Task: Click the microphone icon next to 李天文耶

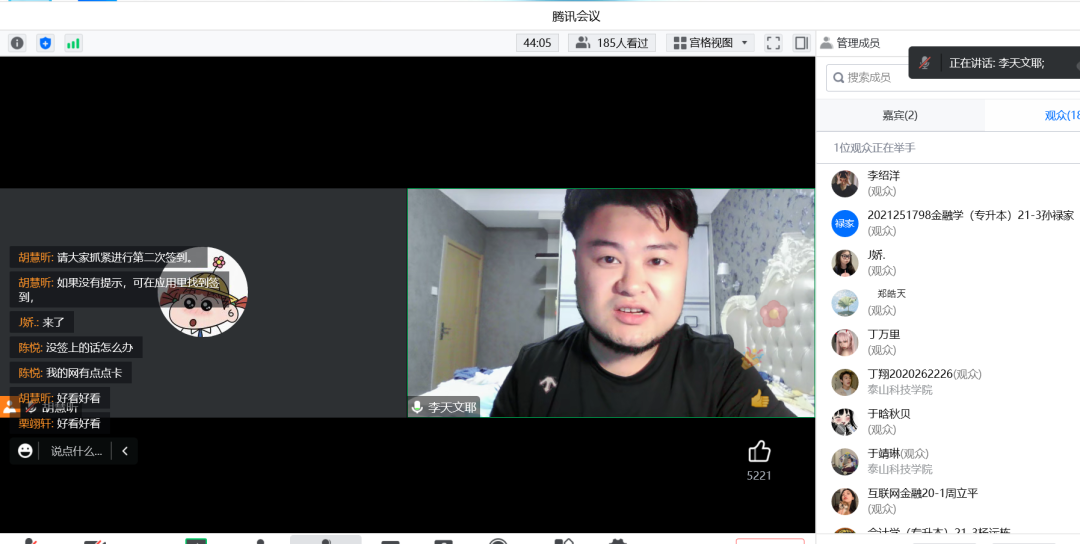Action: tap(417, 407)
